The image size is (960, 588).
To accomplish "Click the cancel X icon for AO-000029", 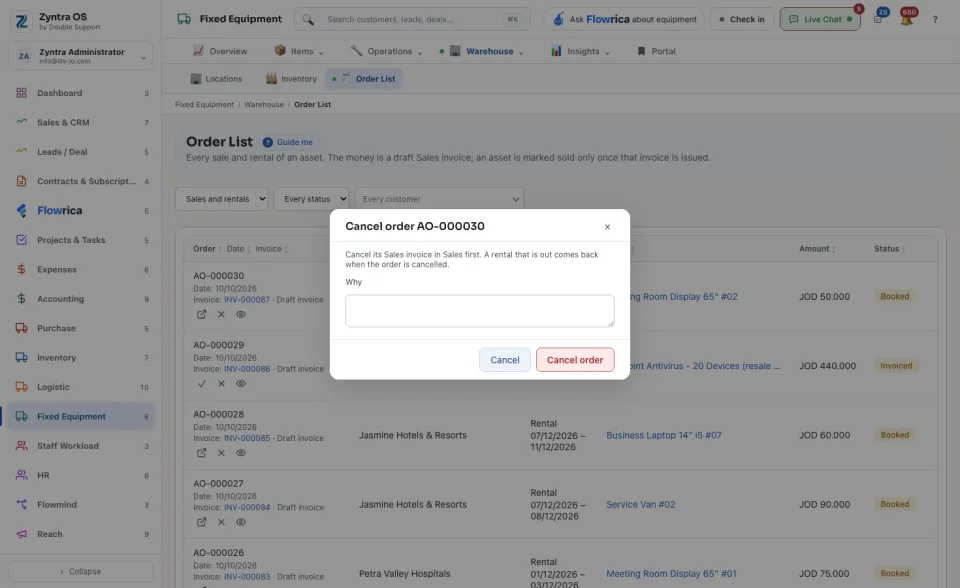I will point(221,383).
